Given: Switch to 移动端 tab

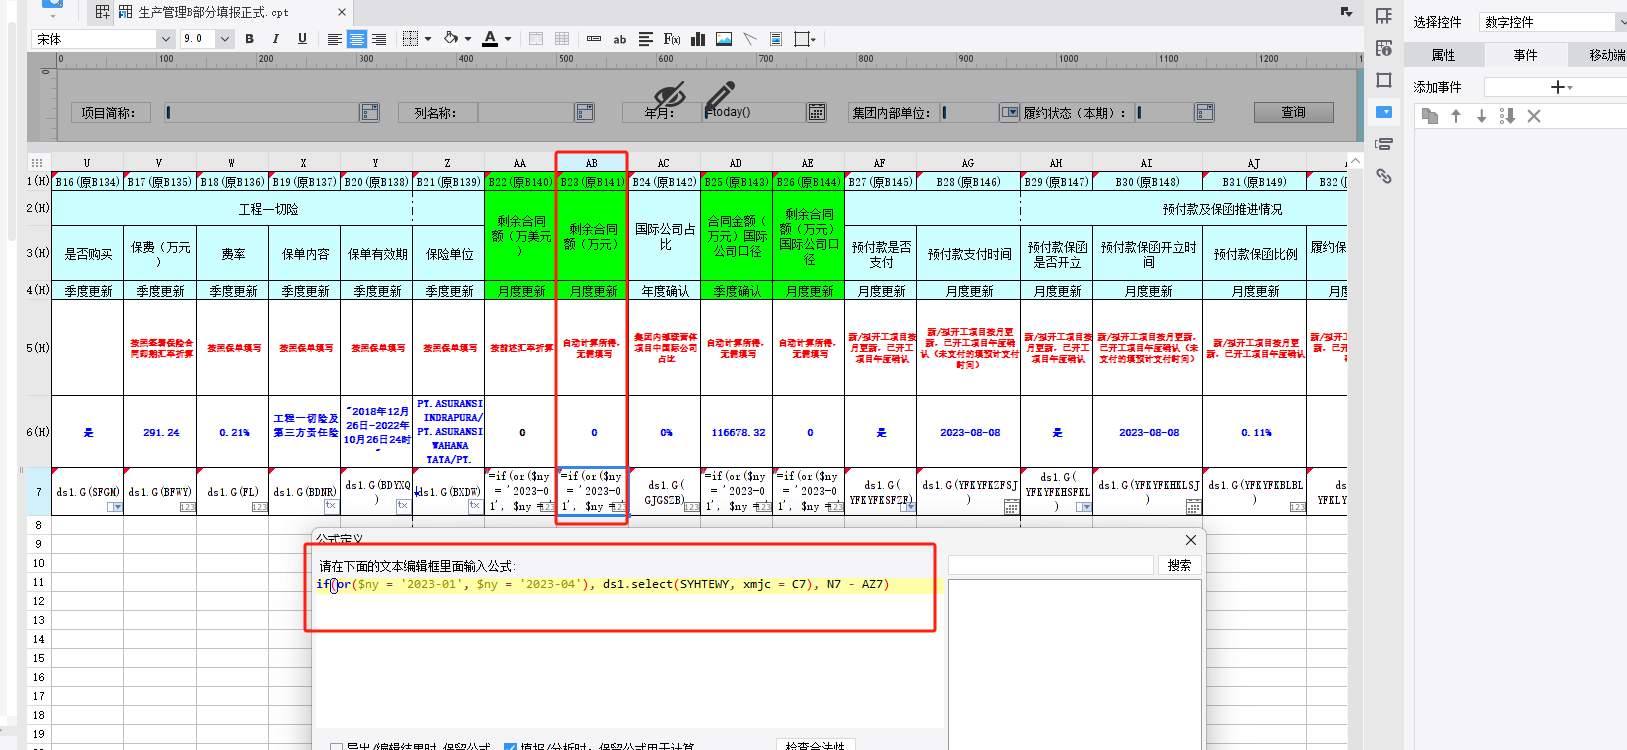Looking at the screenshot, I should pos(1606,55).
